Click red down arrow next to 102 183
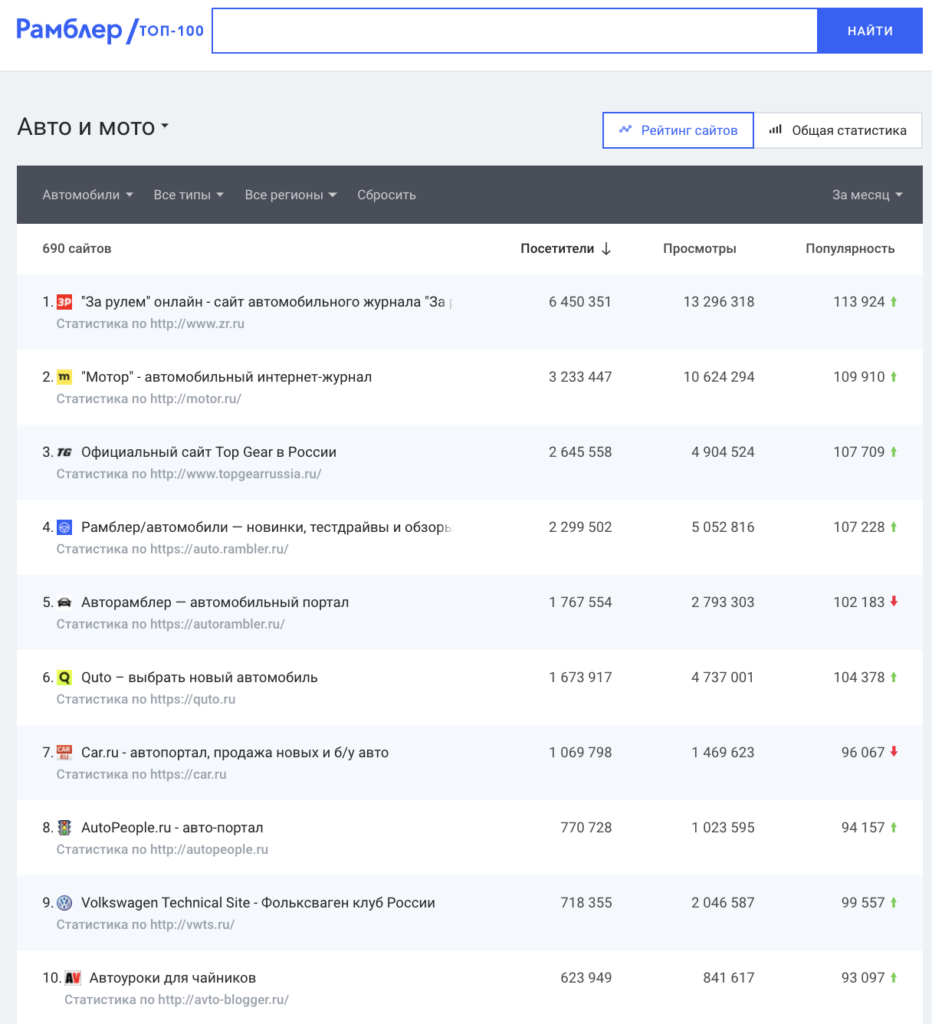Image resolution: width=932 pixels, height=1024 pixels. [x=893, y=601]
